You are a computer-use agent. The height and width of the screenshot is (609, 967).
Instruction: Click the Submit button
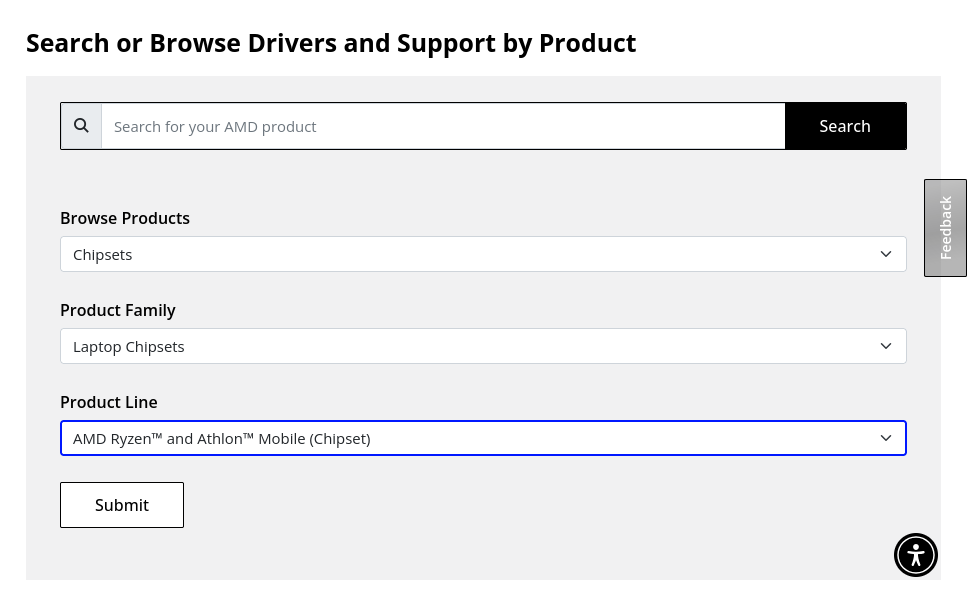122,505
